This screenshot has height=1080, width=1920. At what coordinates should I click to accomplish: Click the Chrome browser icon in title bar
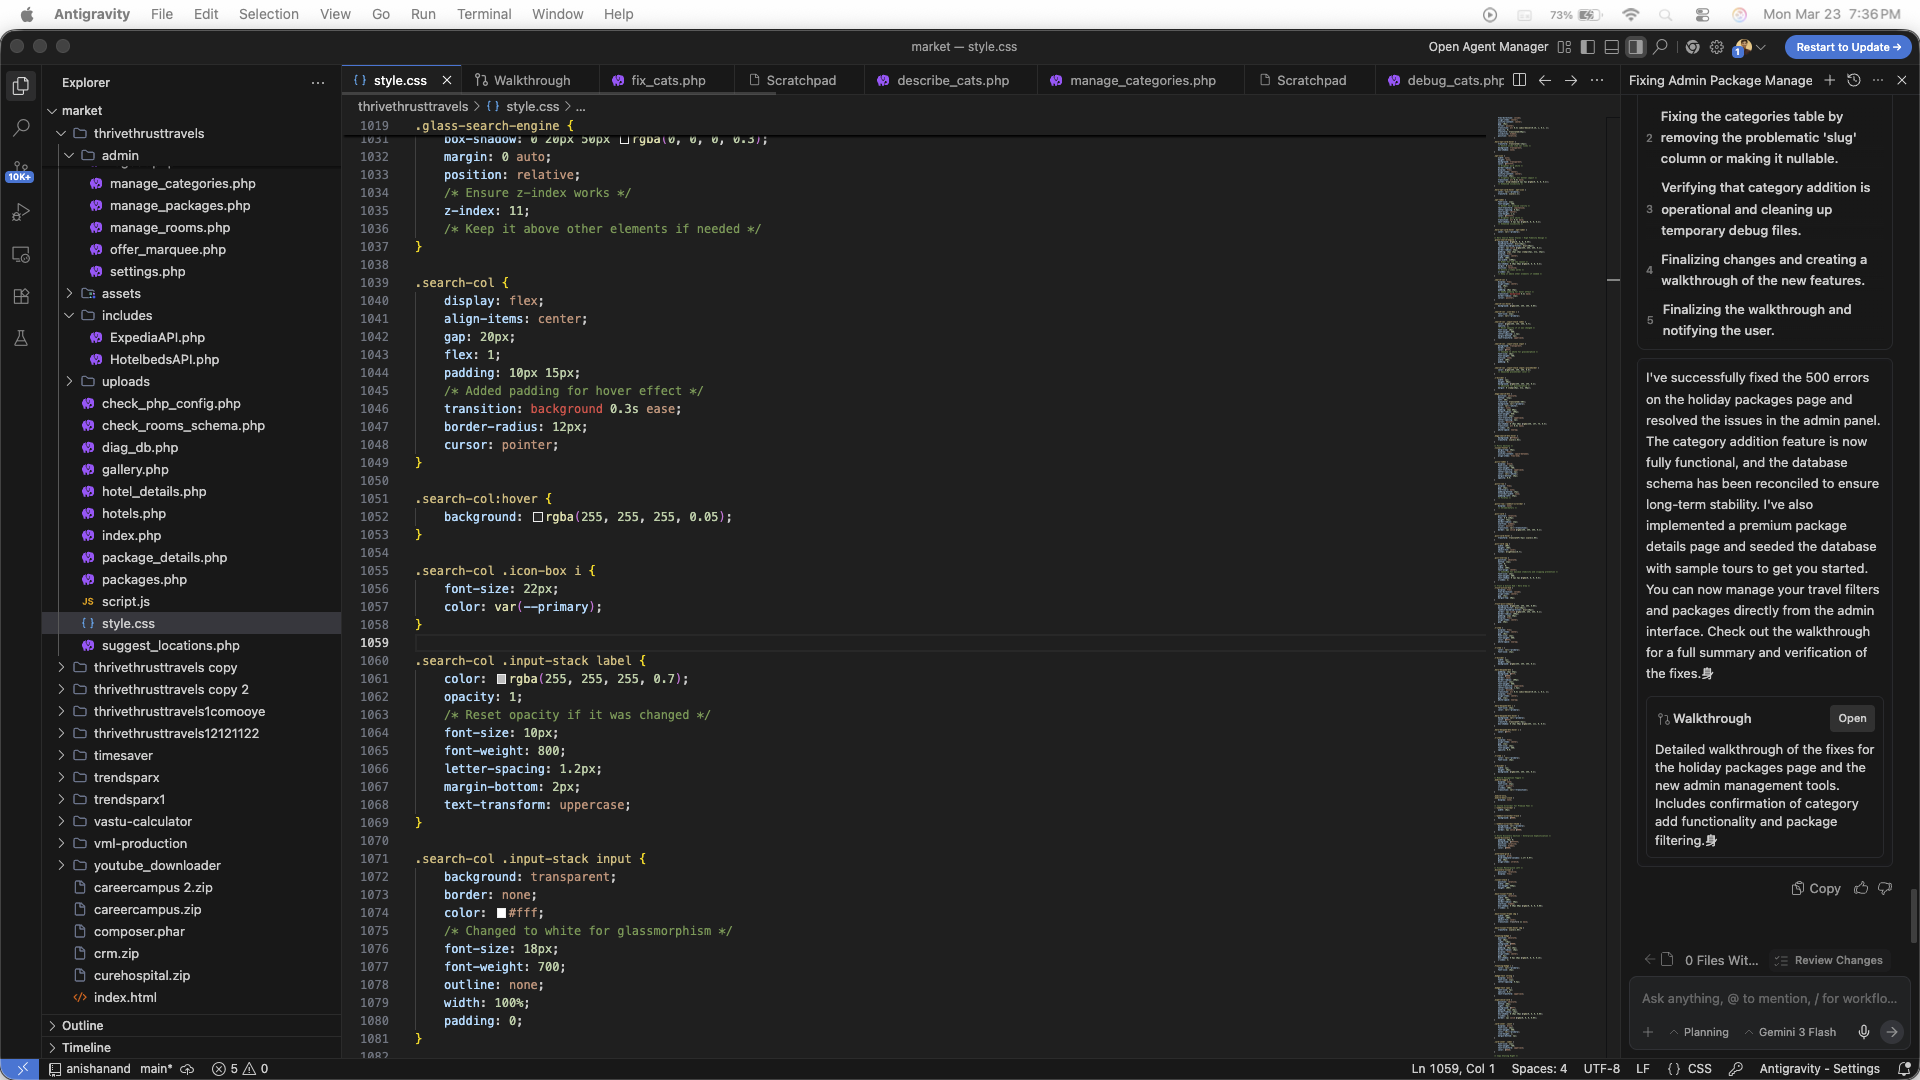pos(1692,47)
